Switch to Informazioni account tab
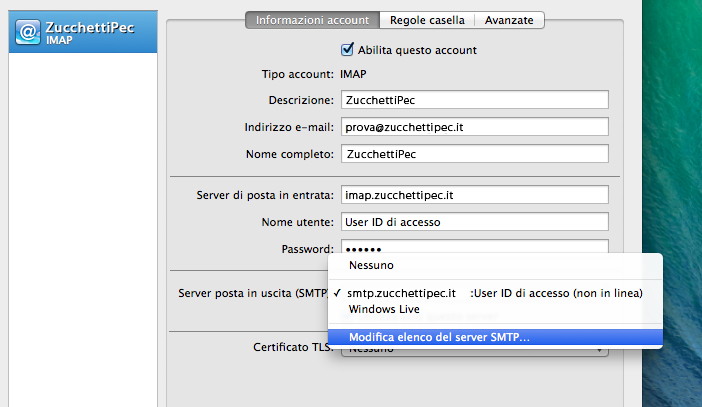702x407 pixels. [x=312, y=20]
